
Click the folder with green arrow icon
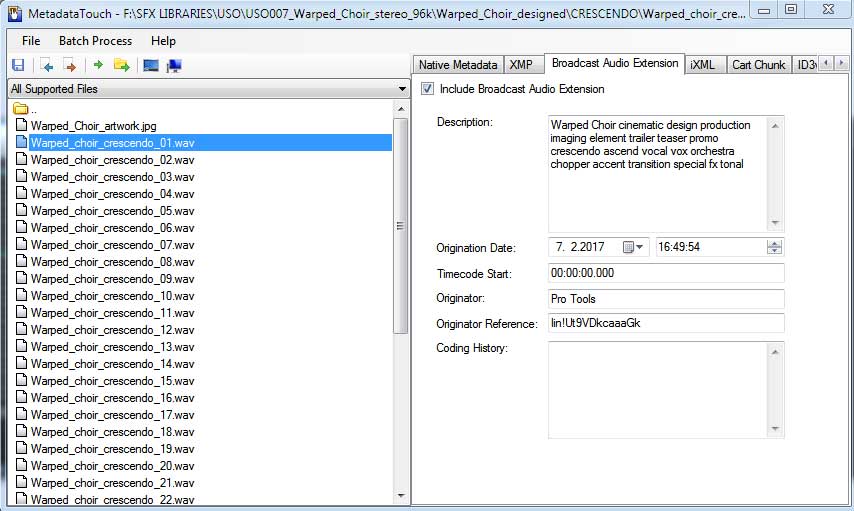coord(121,66)
